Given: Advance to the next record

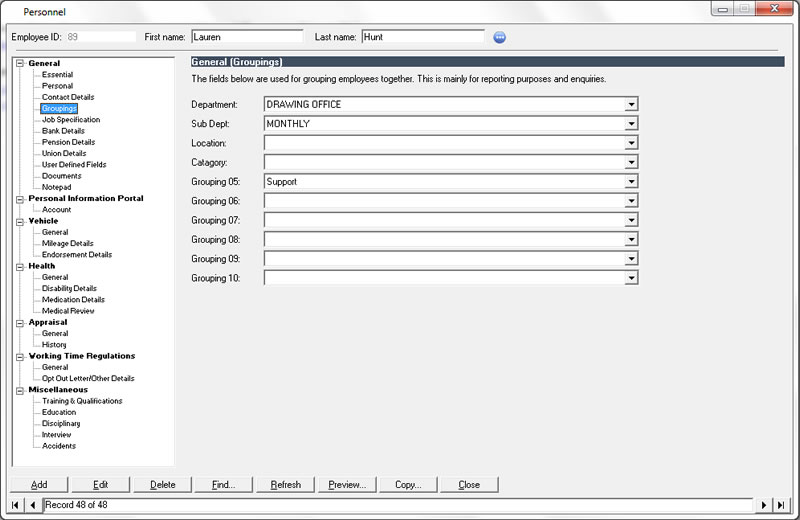Looking at the screenshot, I should coord(765,505).
